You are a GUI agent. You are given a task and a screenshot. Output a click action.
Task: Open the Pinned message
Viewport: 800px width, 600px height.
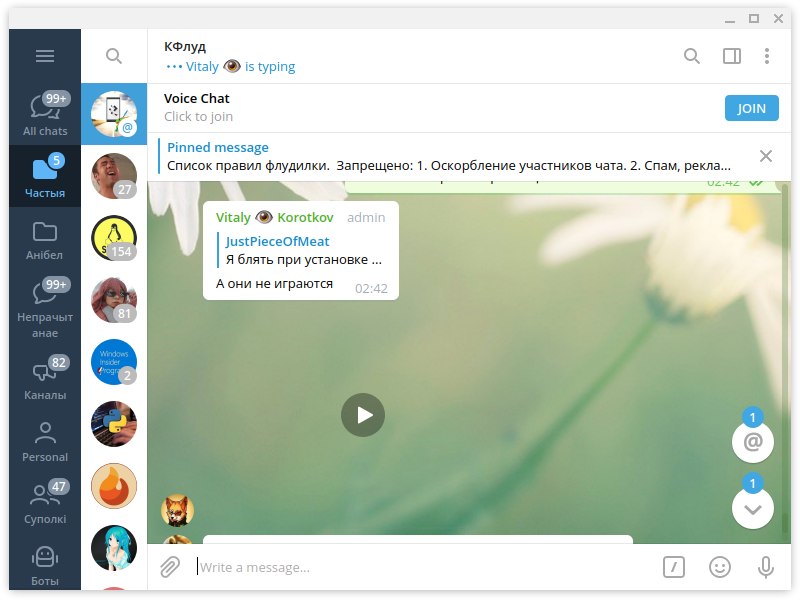449,157
